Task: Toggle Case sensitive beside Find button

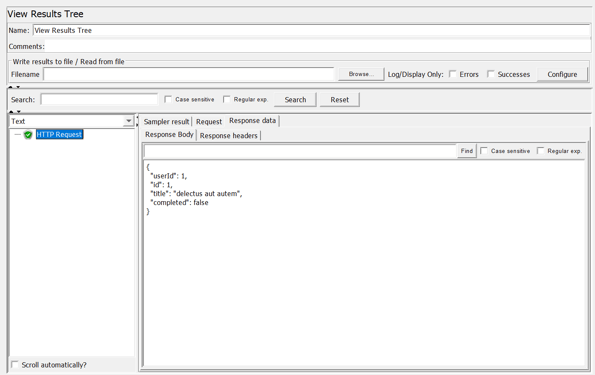Action: pyautogui.click(x=484, y=151)
